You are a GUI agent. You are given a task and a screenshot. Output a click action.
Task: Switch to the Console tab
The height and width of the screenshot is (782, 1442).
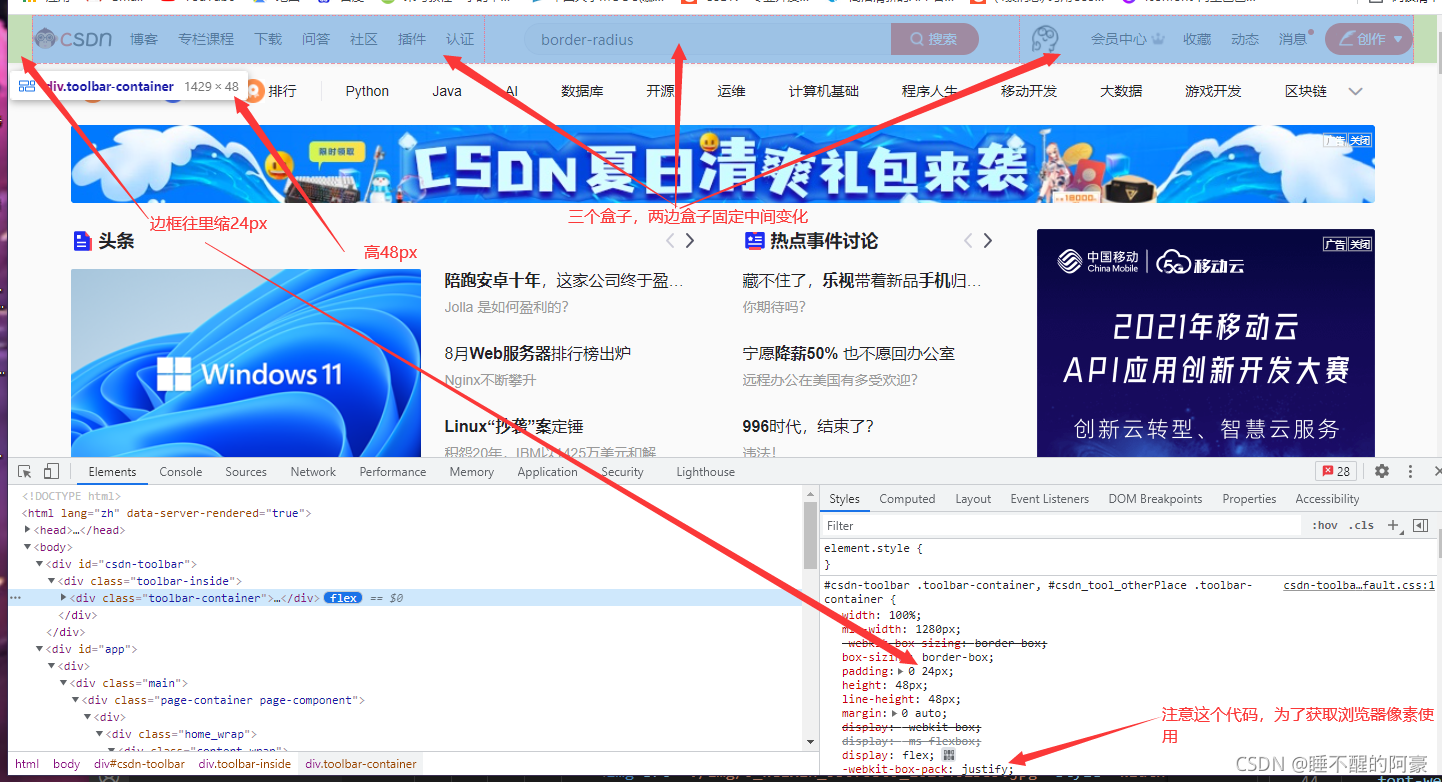click(181, 472)
